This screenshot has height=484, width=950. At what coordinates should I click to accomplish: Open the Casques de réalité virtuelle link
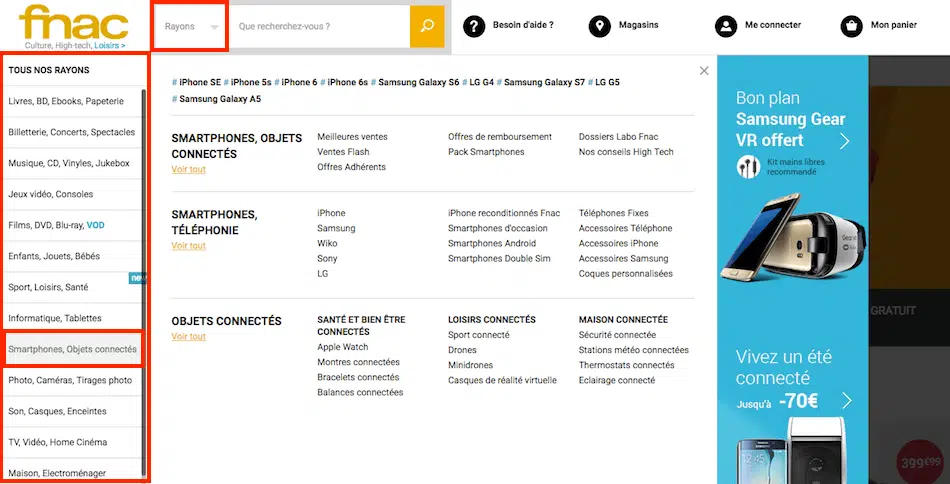(x=502, y=380)
